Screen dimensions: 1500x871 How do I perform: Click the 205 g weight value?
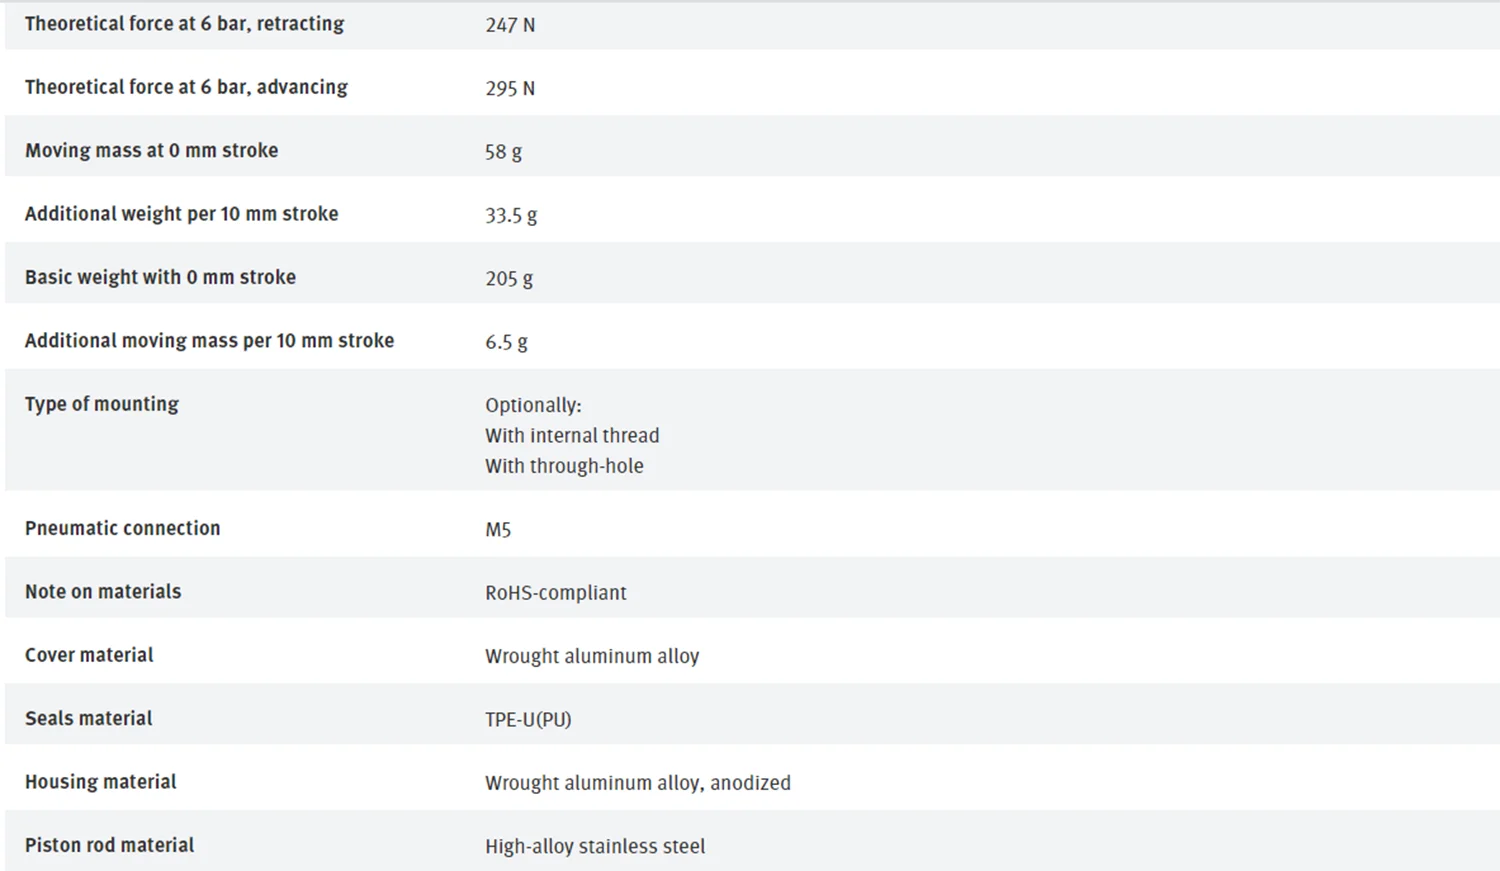pos(509,279)
